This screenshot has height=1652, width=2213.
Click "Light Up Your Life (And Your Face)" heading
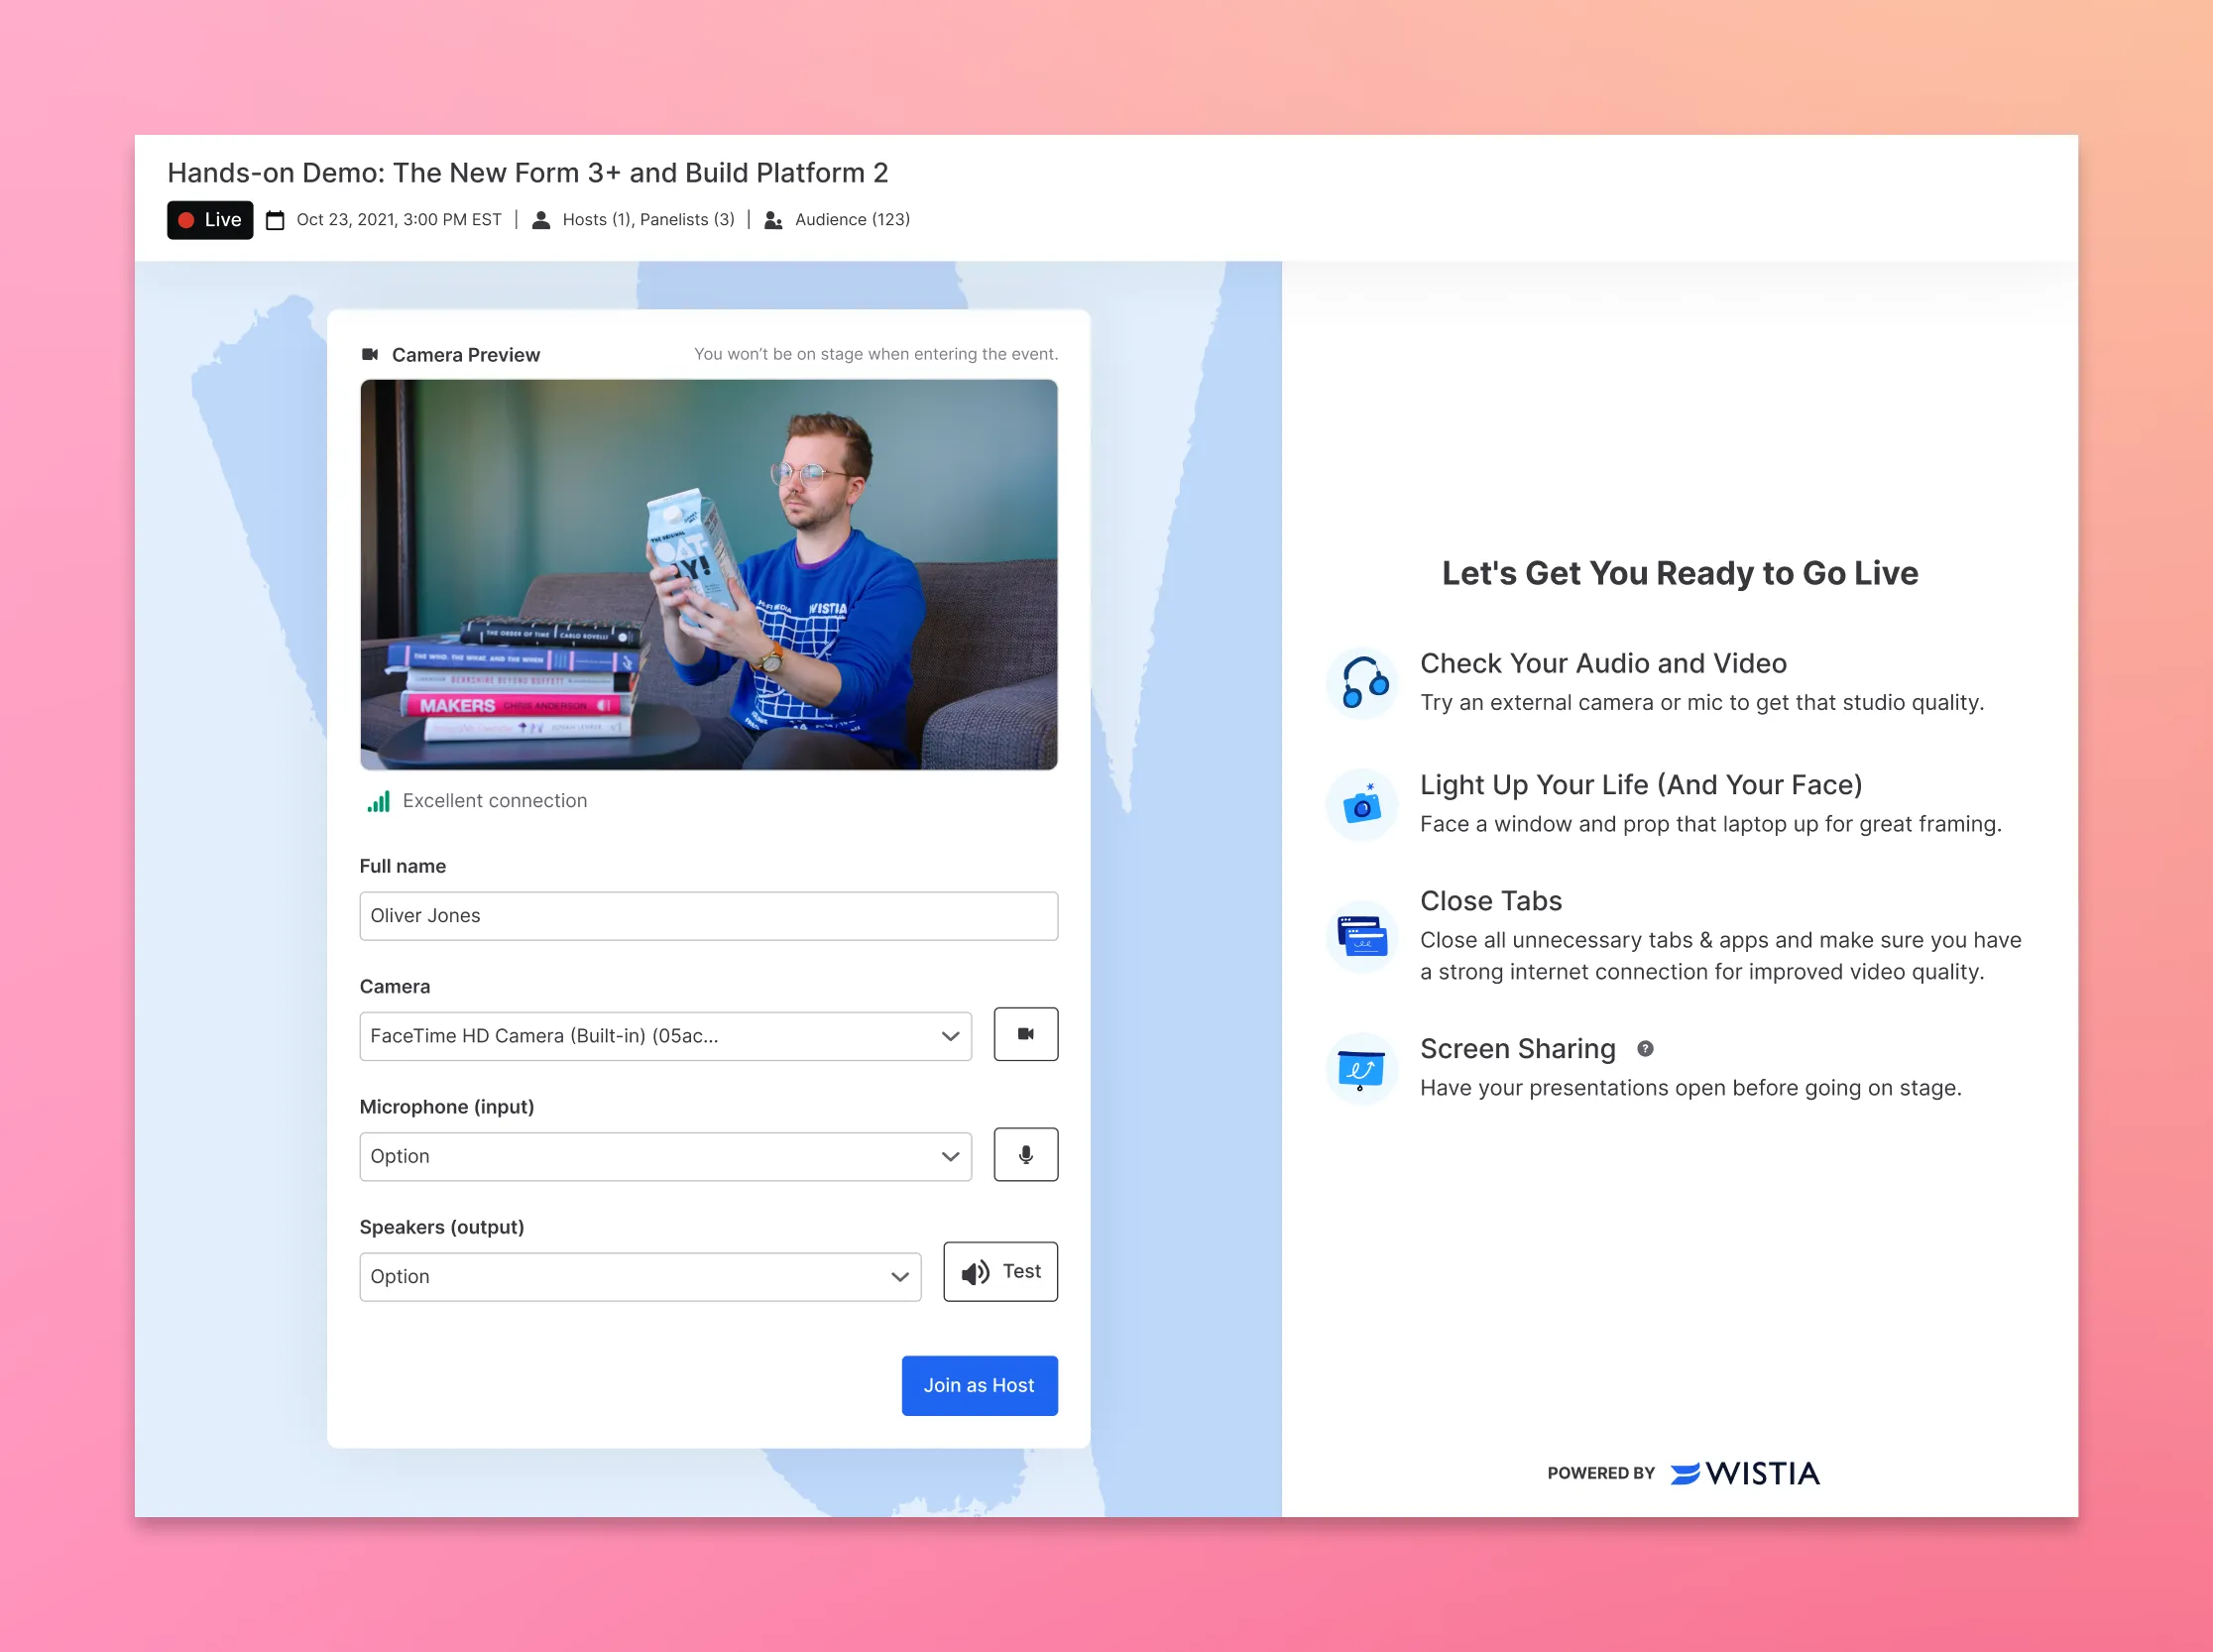1641,785
